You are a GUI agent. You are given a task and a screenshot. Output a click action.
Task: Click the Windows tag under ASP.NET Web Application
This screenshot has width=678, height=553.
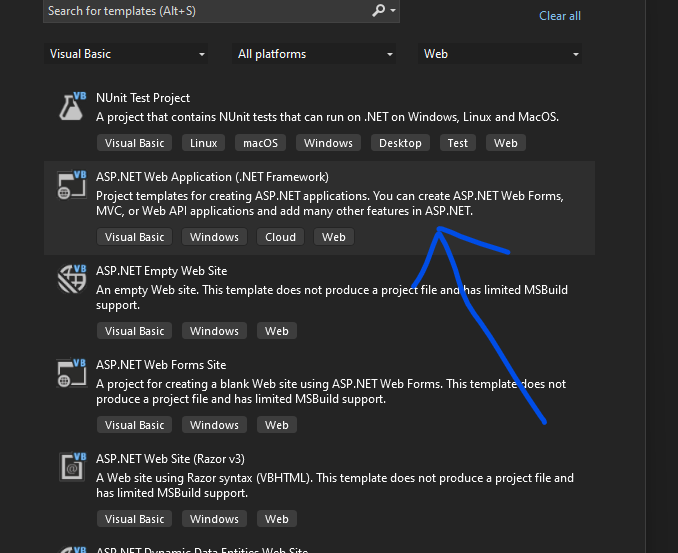point(214,237)
